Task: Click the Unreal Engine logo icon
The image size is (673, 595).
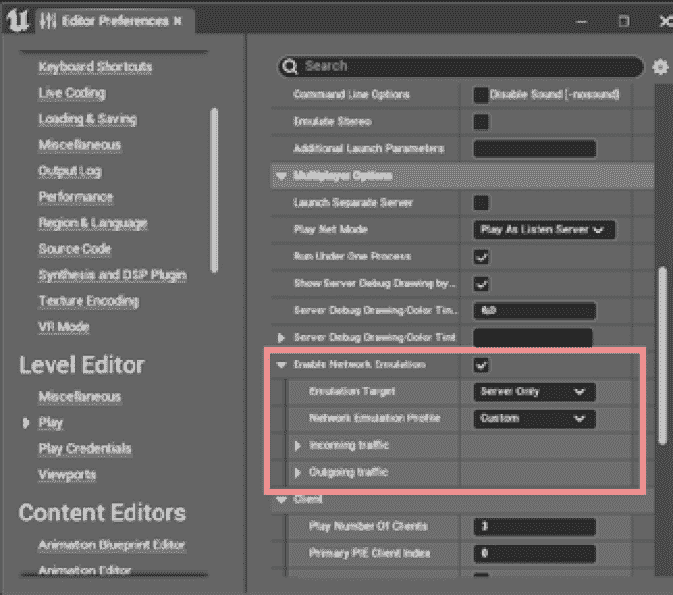Action: pyautogui.click(x=18, y=21)
